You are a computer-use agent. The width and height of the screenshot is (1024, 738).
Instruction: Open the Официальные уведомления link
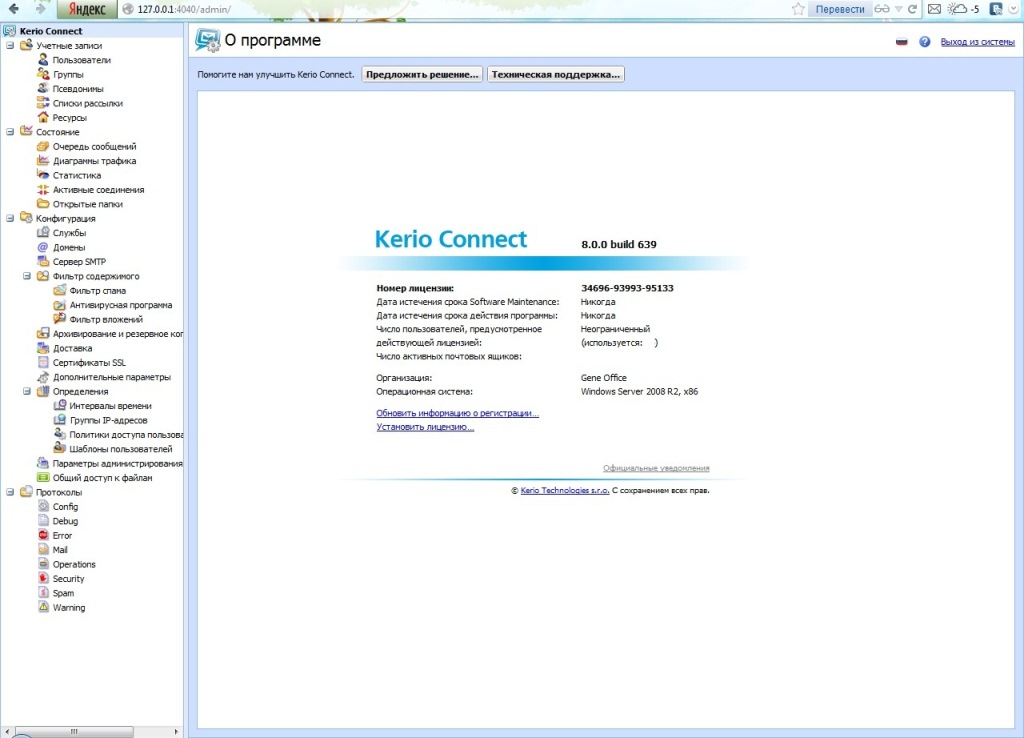[656, 468]
